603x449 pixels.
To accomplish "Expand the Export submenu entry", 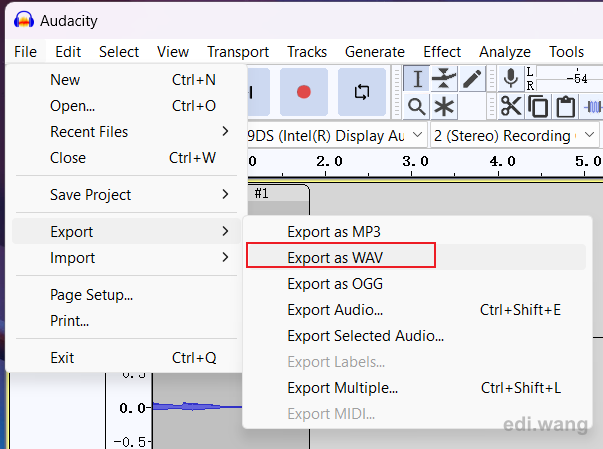I will tap(126, 231).
